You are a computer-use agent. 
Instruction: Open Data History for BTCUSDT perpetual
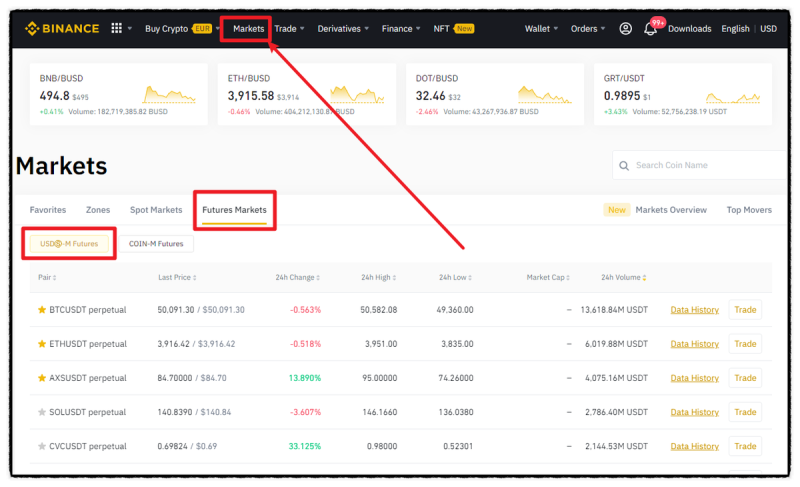click(x=694, y=310)
